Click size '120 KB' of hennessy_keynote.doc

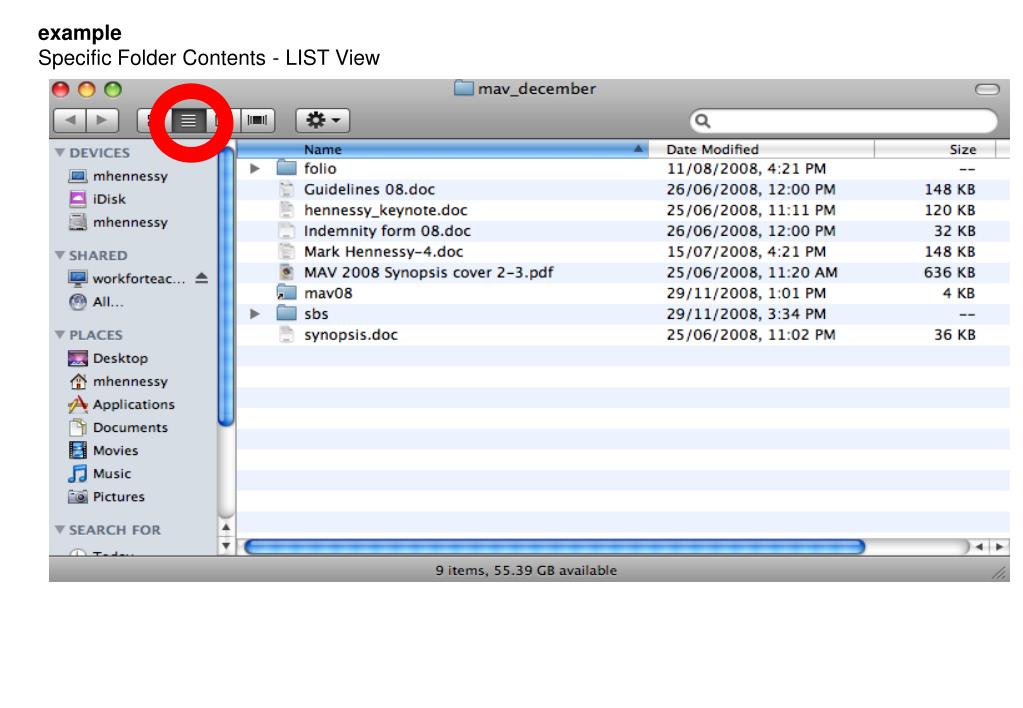pos(950,210)
